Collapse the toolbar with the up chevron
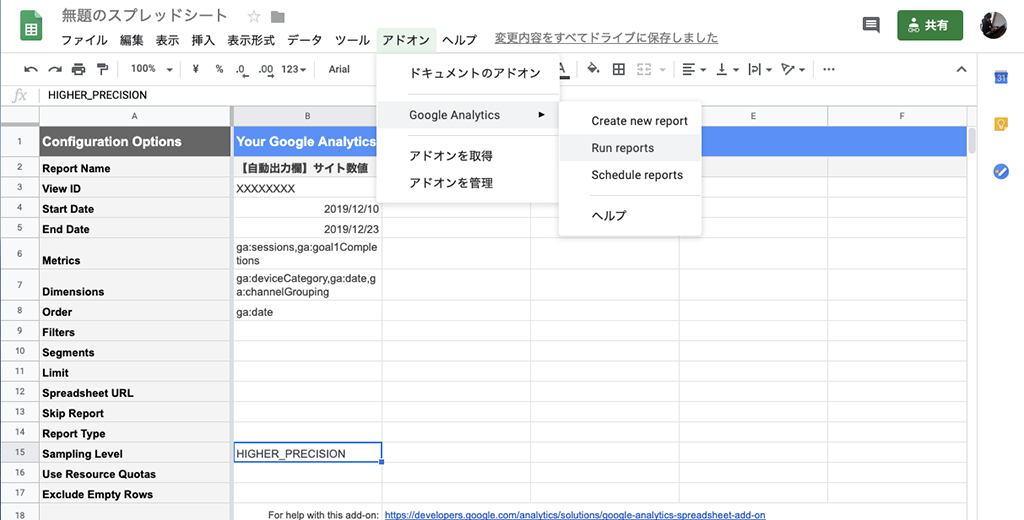The image size is (1024, 520). coord(962,69)
